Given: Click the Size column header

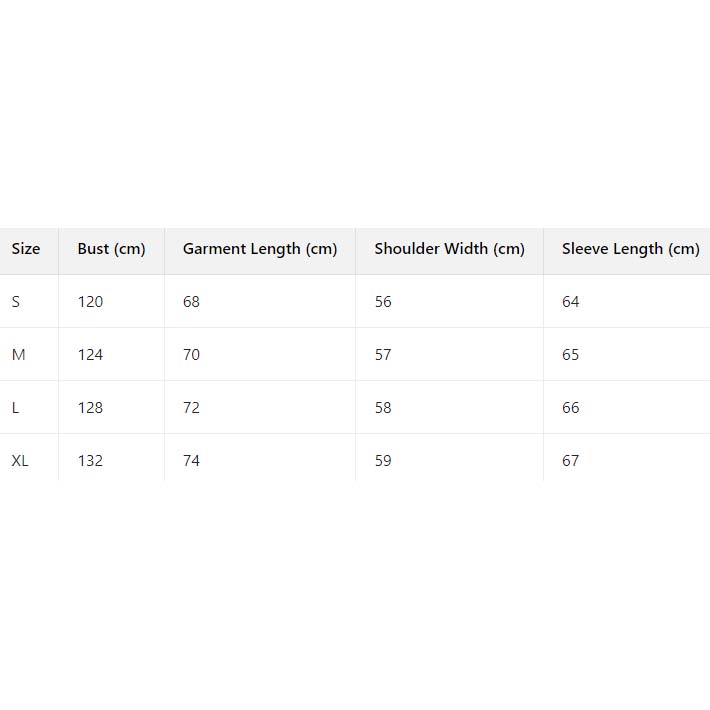Looking at the screenshot, I should (26, 249).
